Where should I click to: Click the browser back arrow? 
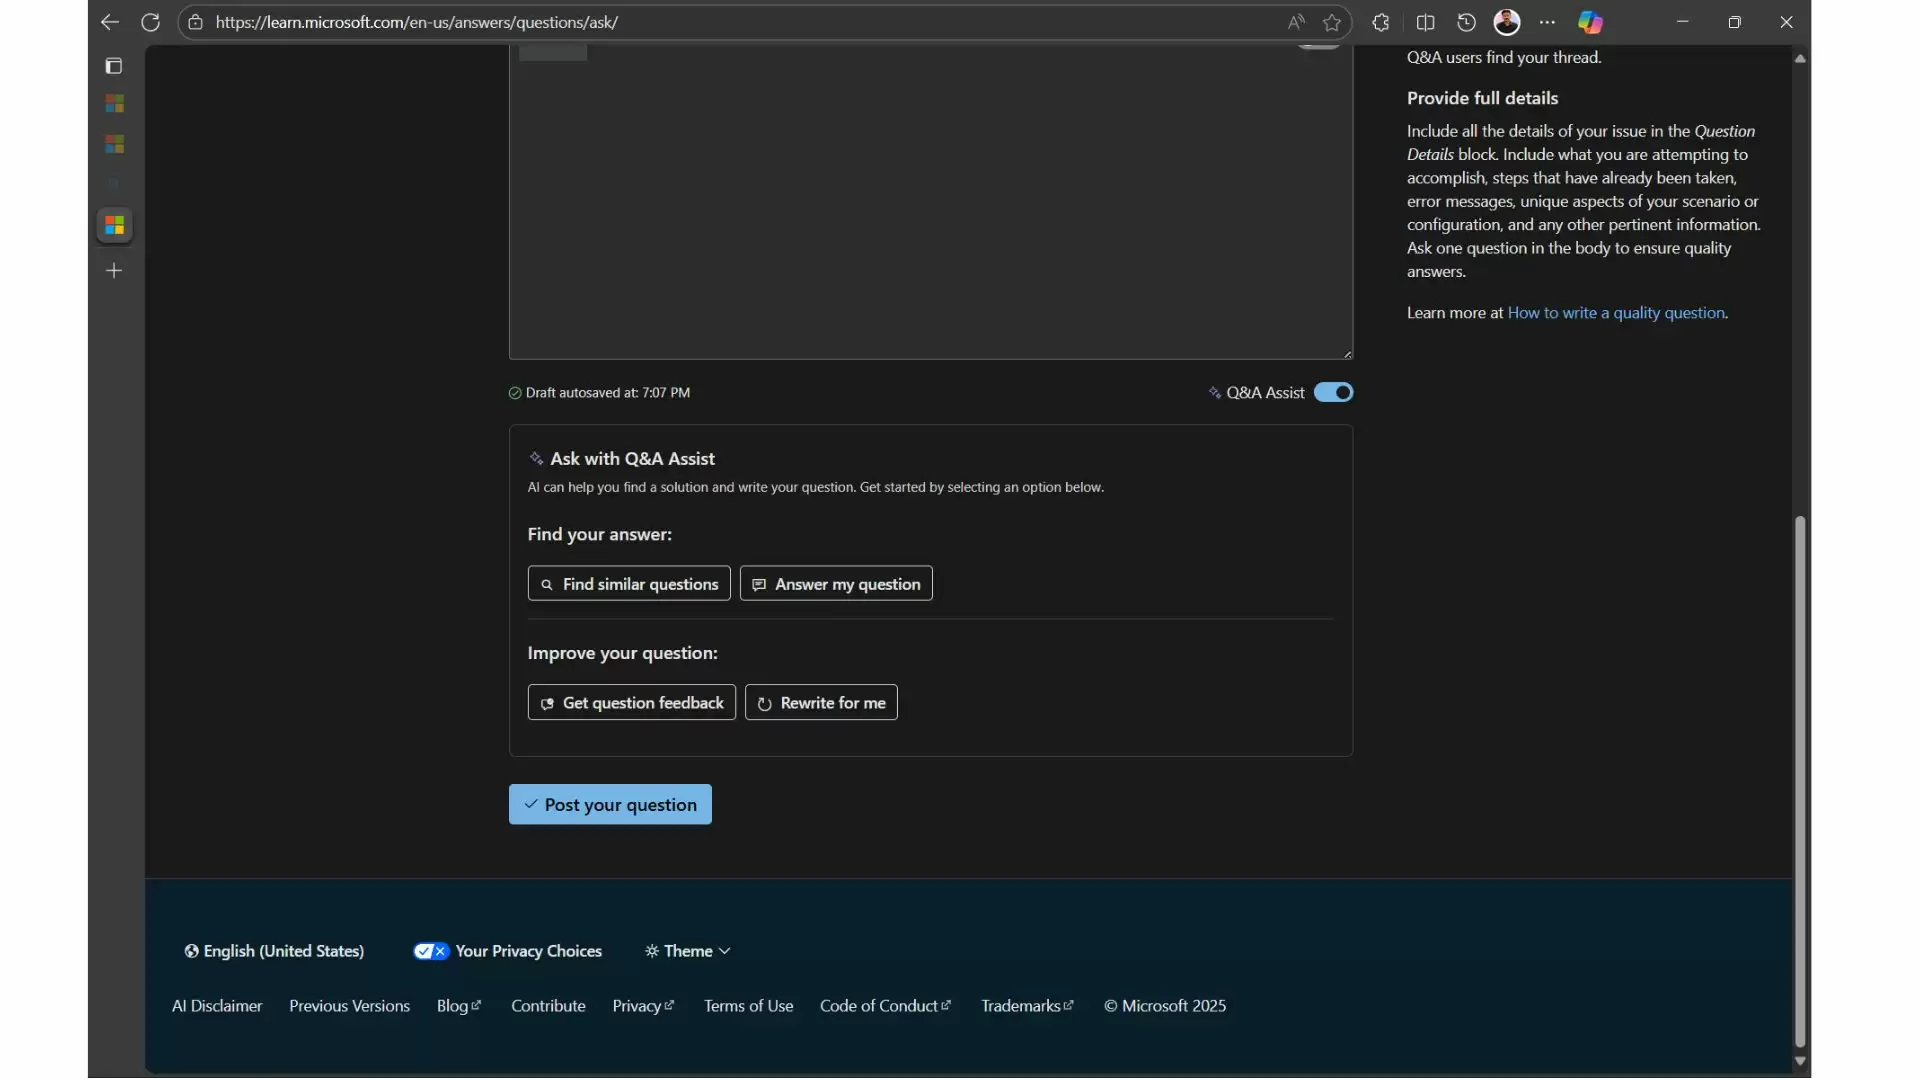click(110, 22)
